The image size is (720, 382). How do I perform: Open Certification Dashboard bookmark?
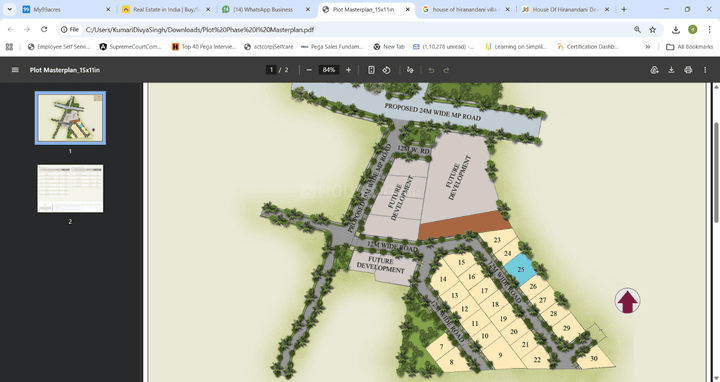tap(587, 46)
